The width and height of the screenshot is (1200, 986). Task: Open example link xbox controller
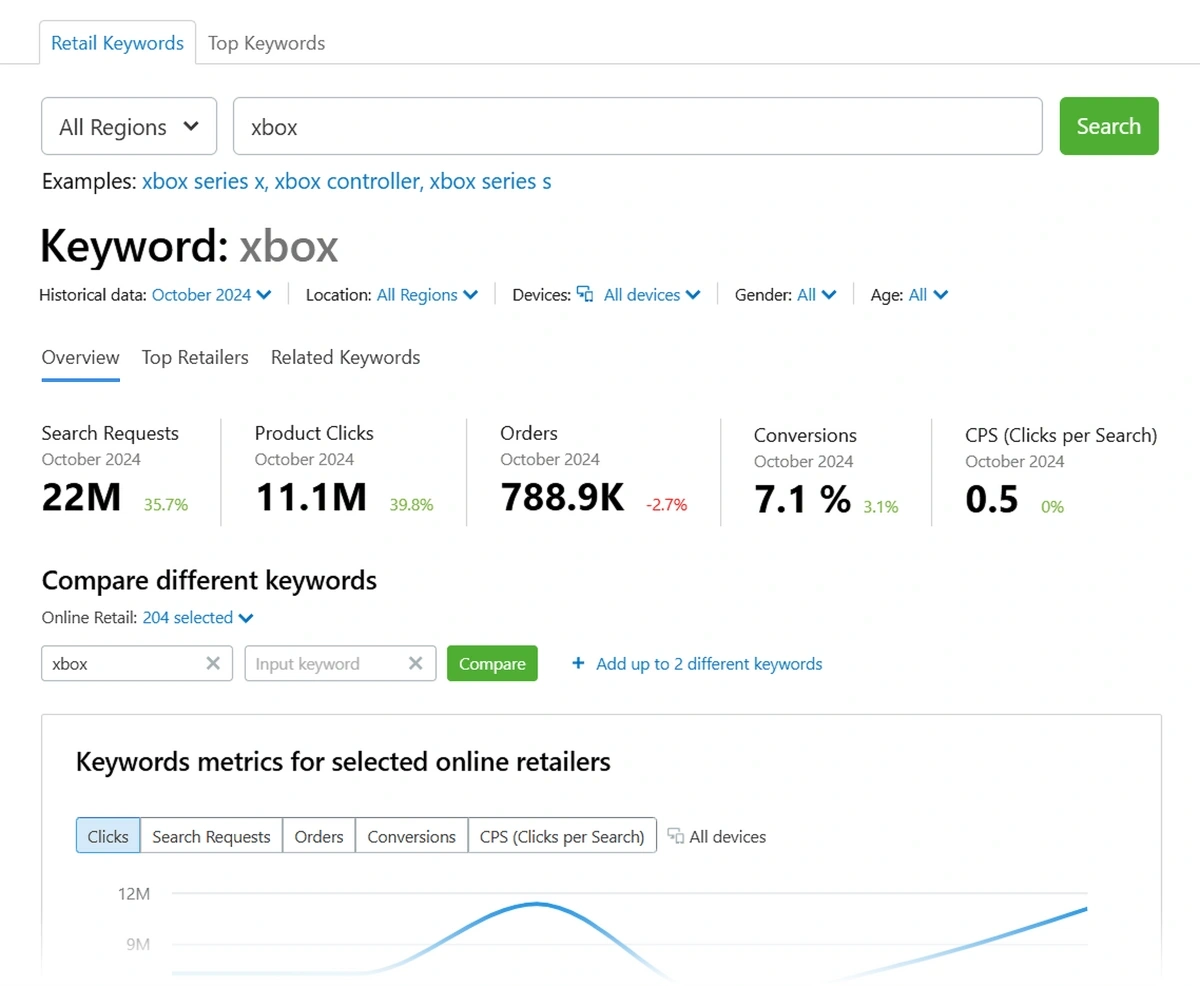(349, 182)
